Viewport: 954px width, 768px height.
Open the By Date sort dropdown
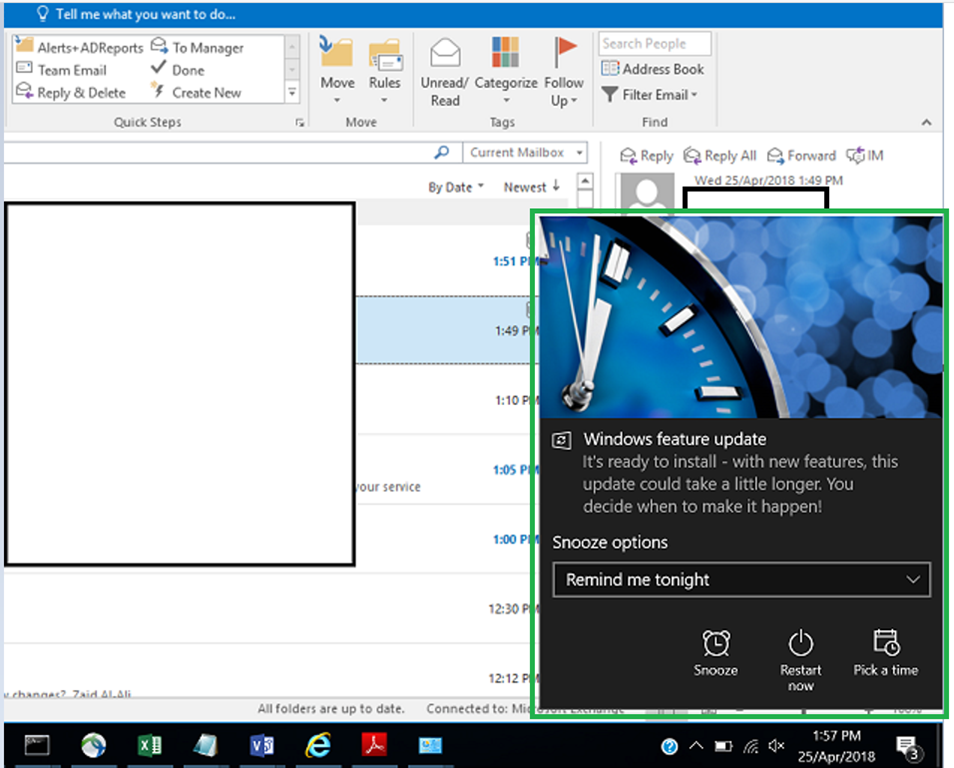click(456, 187)
